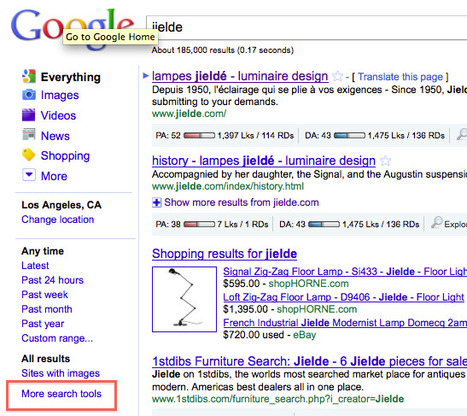Click www.jielde.com/index/history.html URL
The height and width of the screenshot is (416, 467).
tap(228, 186)
